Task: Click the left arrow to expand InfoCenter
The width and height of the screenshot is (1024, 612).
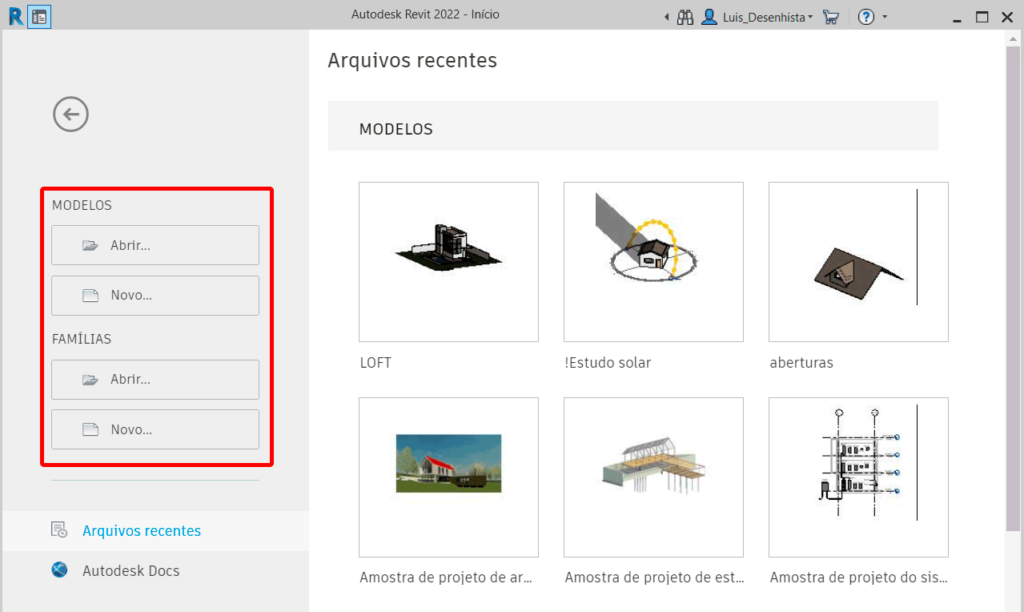Action: (x=667, y=17)
